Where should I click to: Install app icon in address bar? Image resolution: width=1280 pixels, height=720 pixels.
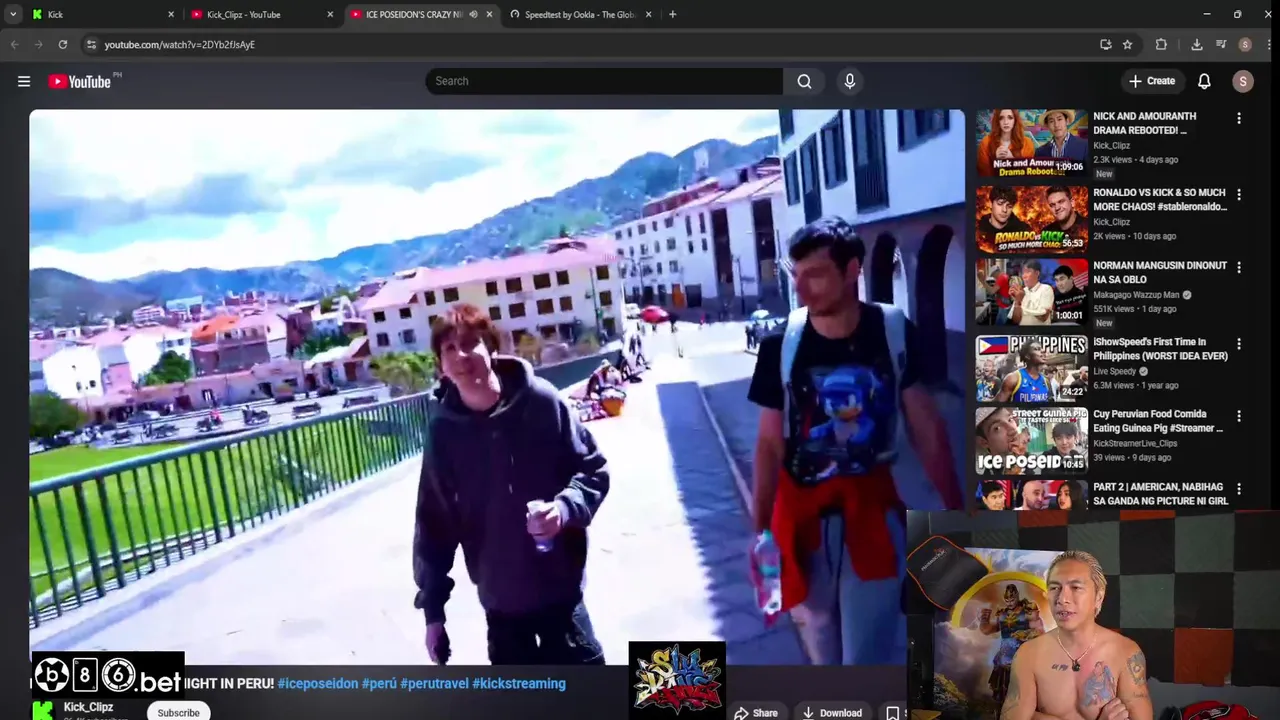(x=1105, y=44)
